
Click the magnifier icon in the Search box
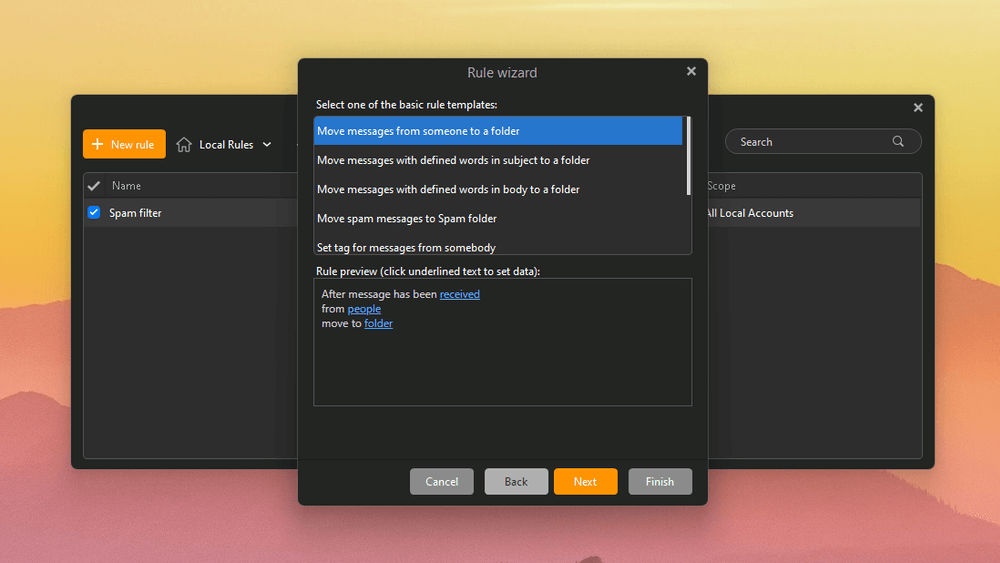point(898,142)
